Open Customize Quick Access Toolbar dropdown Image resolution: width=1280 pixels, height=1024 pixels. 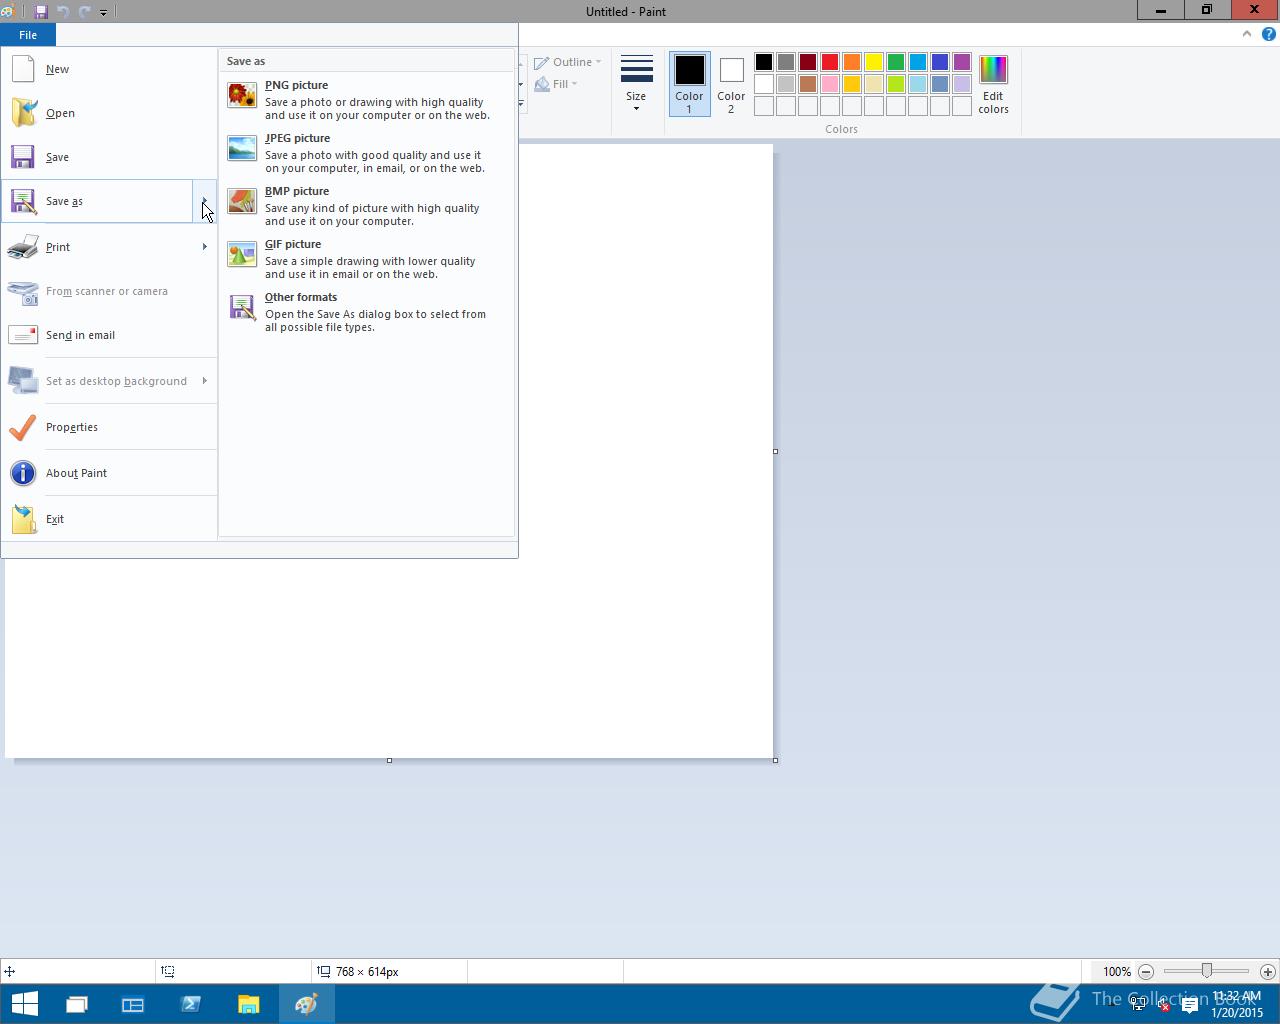pyautogui.click(x=103, y=12)
